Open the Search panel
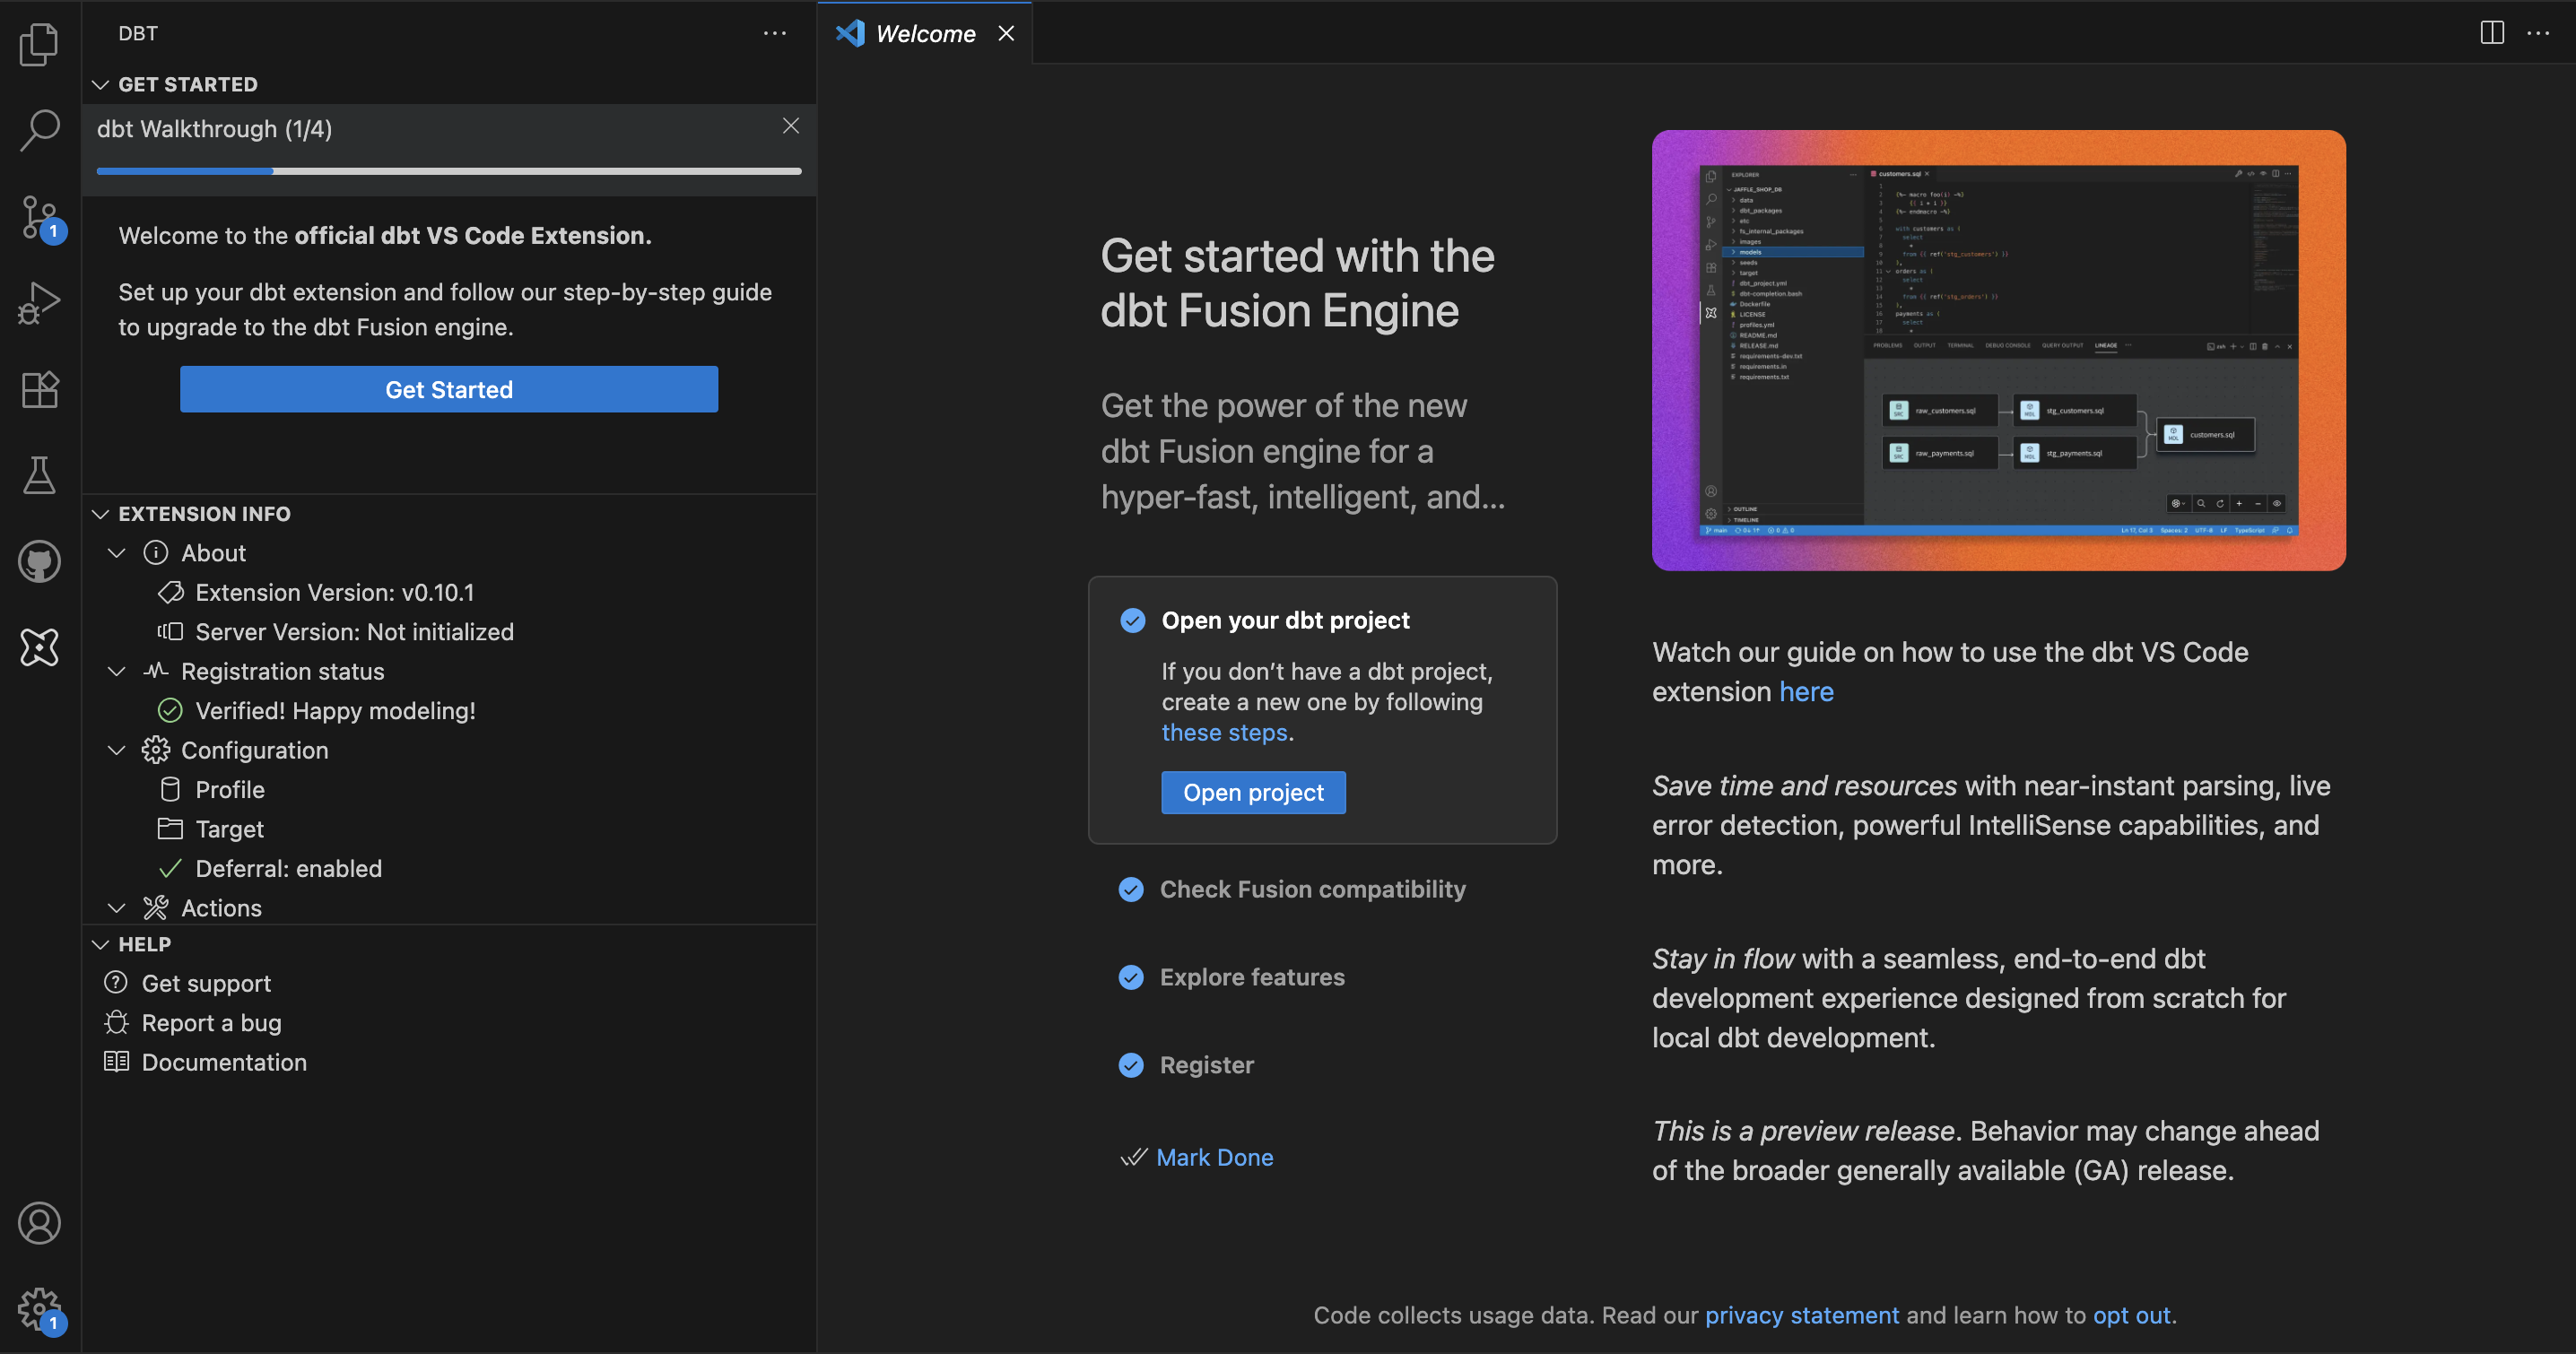The image size is (2576, 1354). (x=39, y=130)
